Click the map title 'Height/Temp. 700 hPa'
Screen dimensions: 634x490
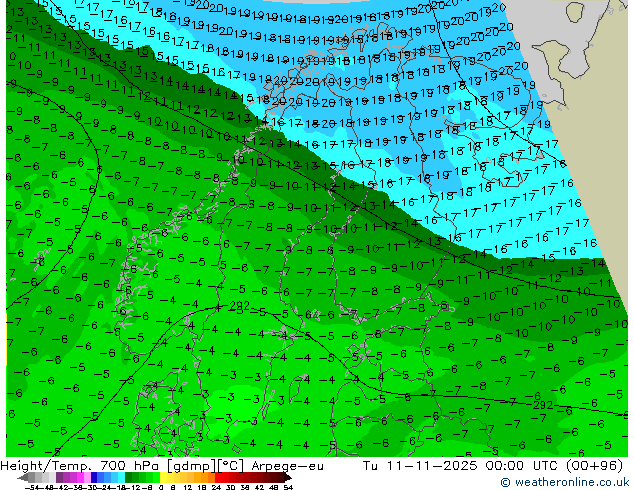[78, 466]
